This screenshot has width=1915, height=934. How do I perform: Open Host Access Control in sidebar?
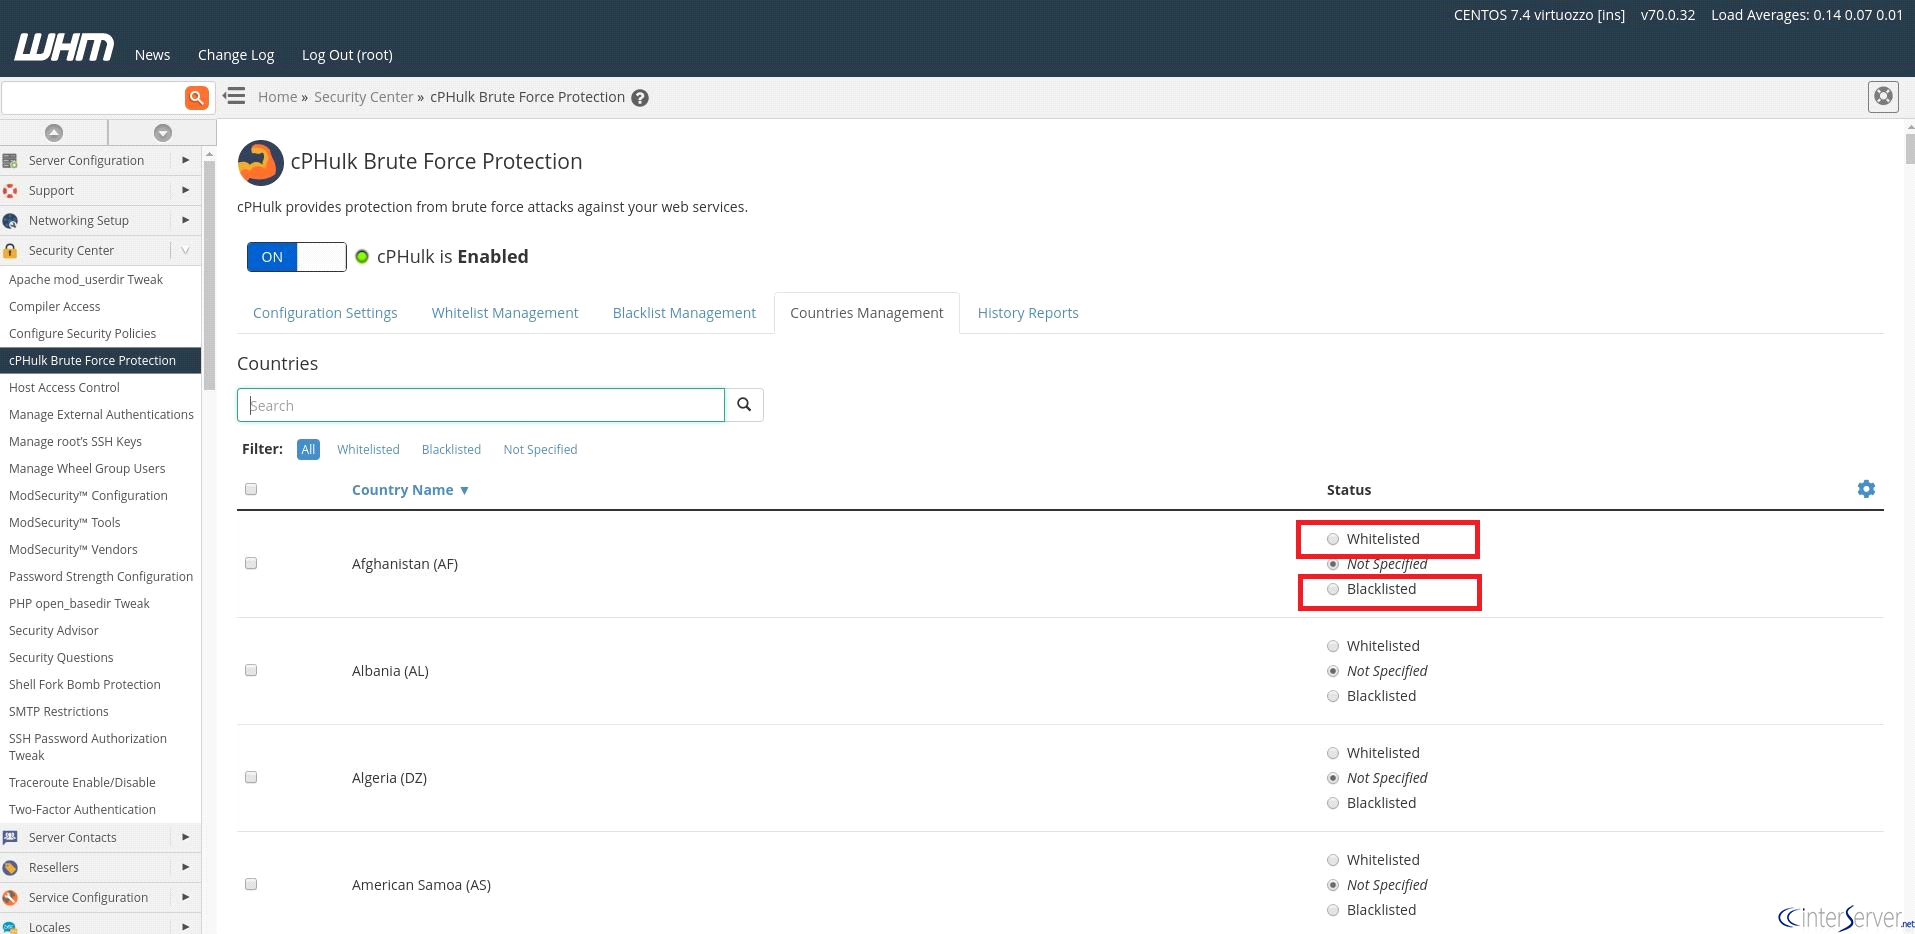pyautogui.click(x=64, y=388)
